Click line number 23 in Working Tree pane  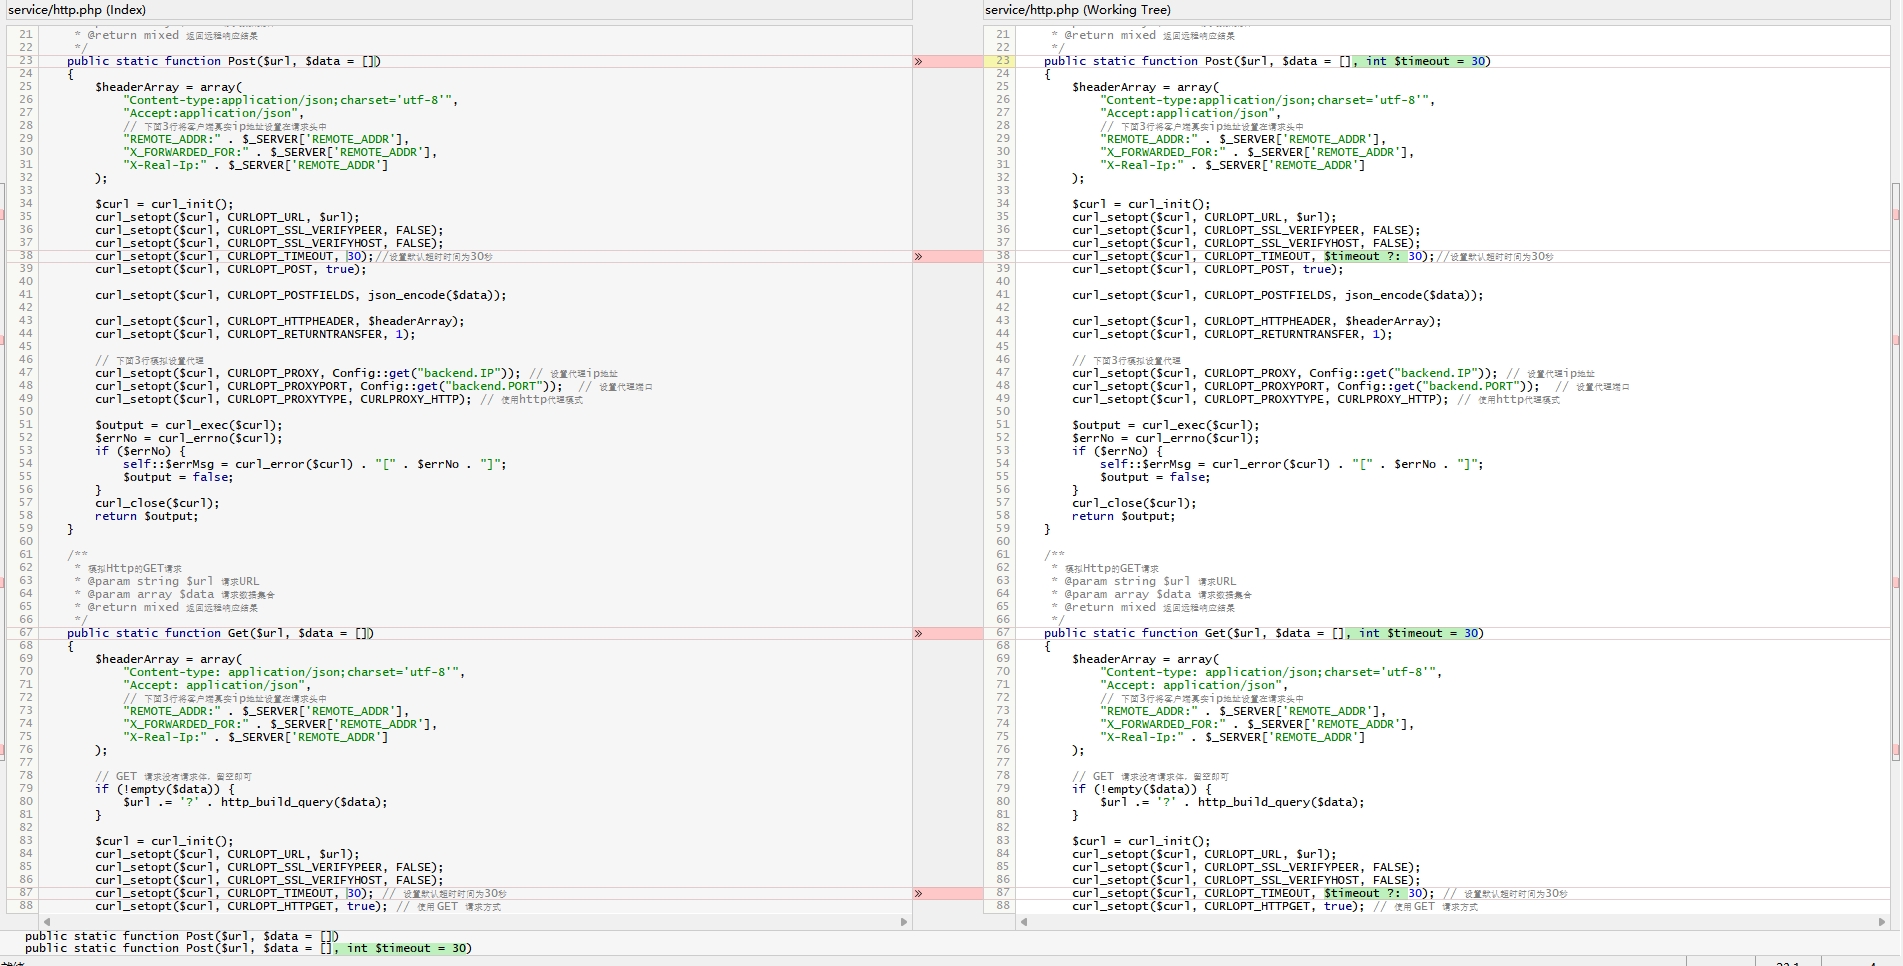point(1002,61)
